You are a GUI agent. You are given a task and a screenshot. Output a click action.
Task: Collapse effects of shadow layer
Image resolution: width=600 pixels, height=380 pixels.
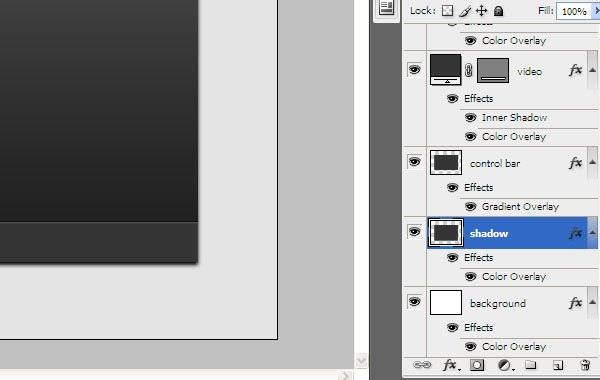(x=592, y=232)
